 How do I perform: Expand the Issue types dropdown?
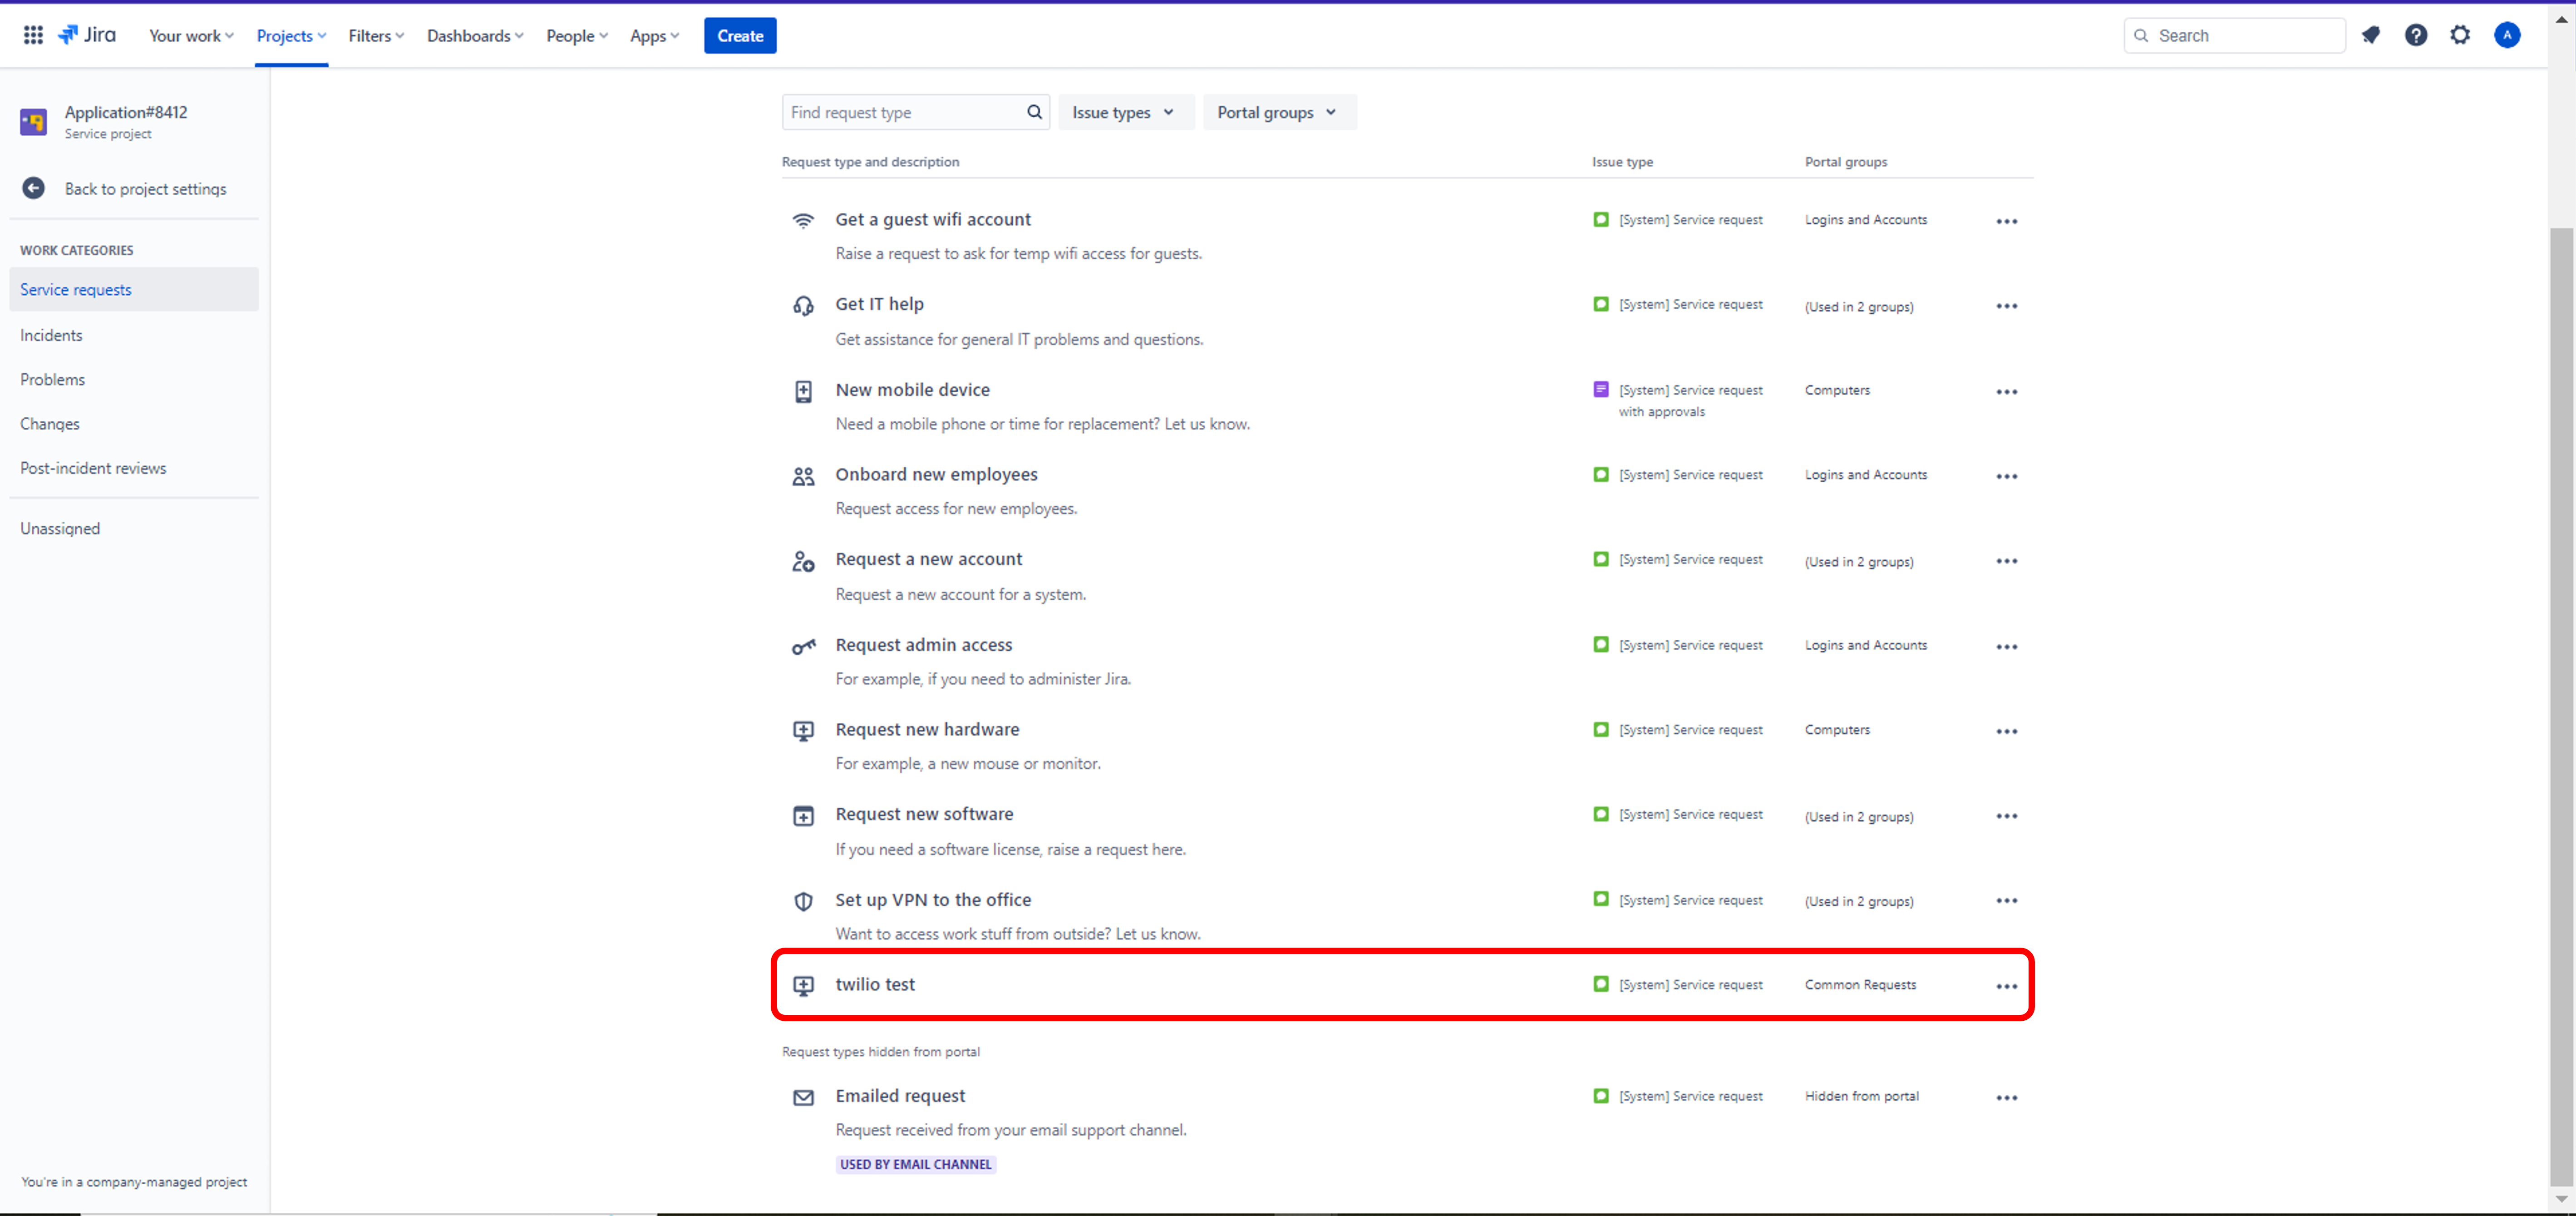(1124, 112)
